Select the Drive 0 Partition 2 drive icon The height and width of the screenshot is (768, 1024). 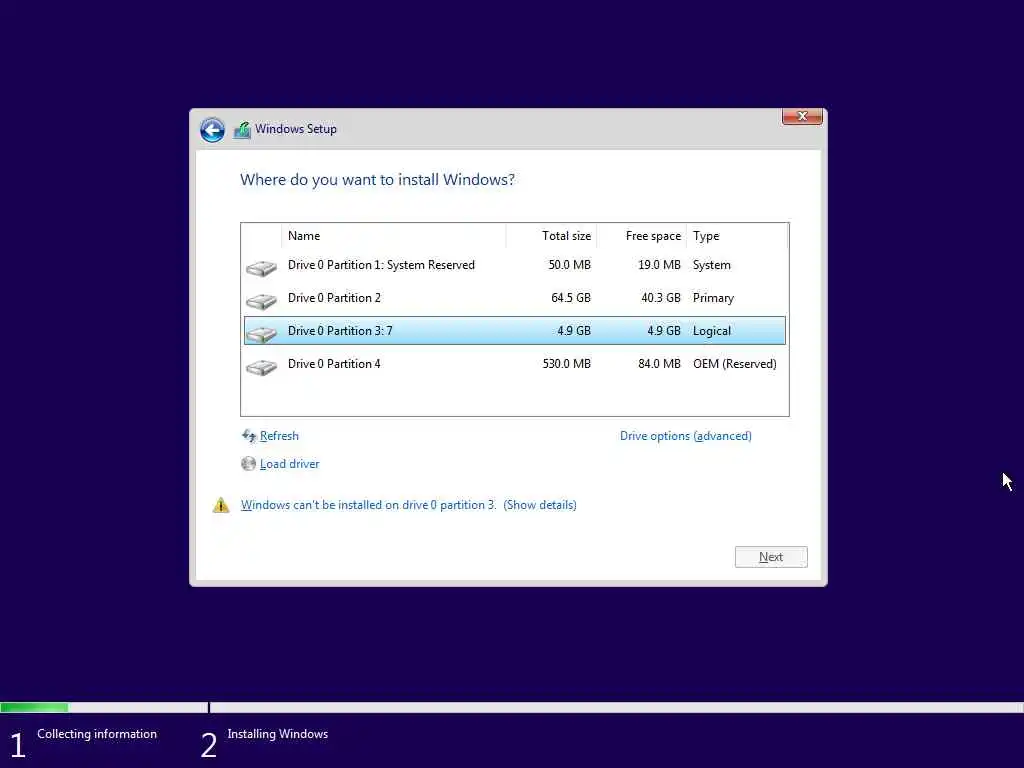(261, 300)
